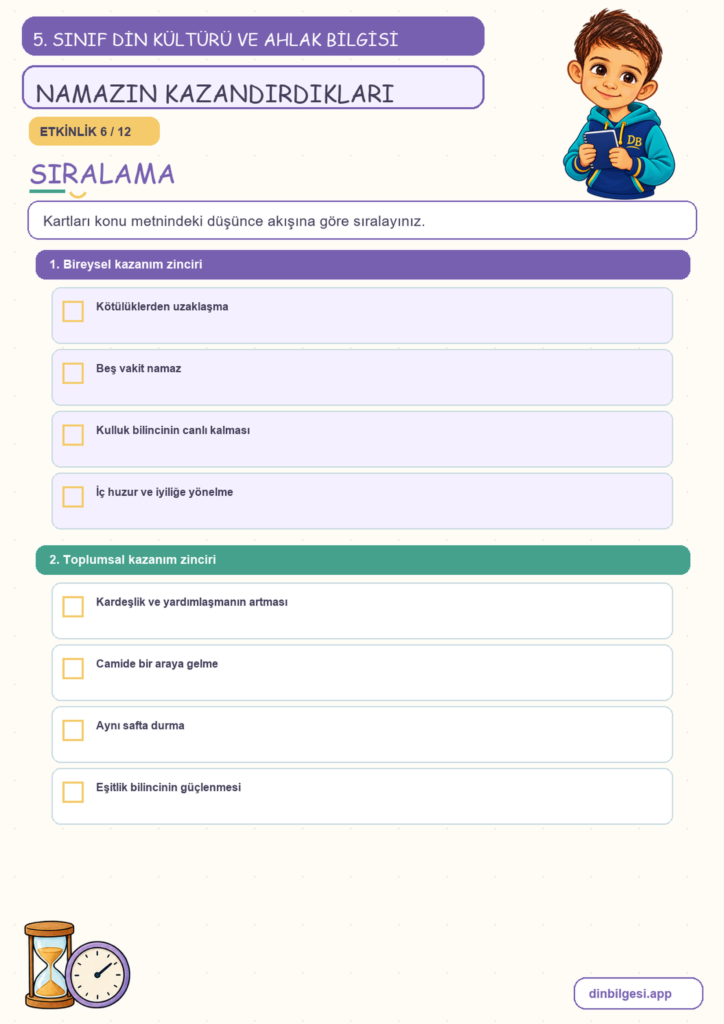Screen dimensions: 724x1024
Task: Click the Bireysel kazanım zinciri header
Action: pyautogui.click(x=362, y=264)
